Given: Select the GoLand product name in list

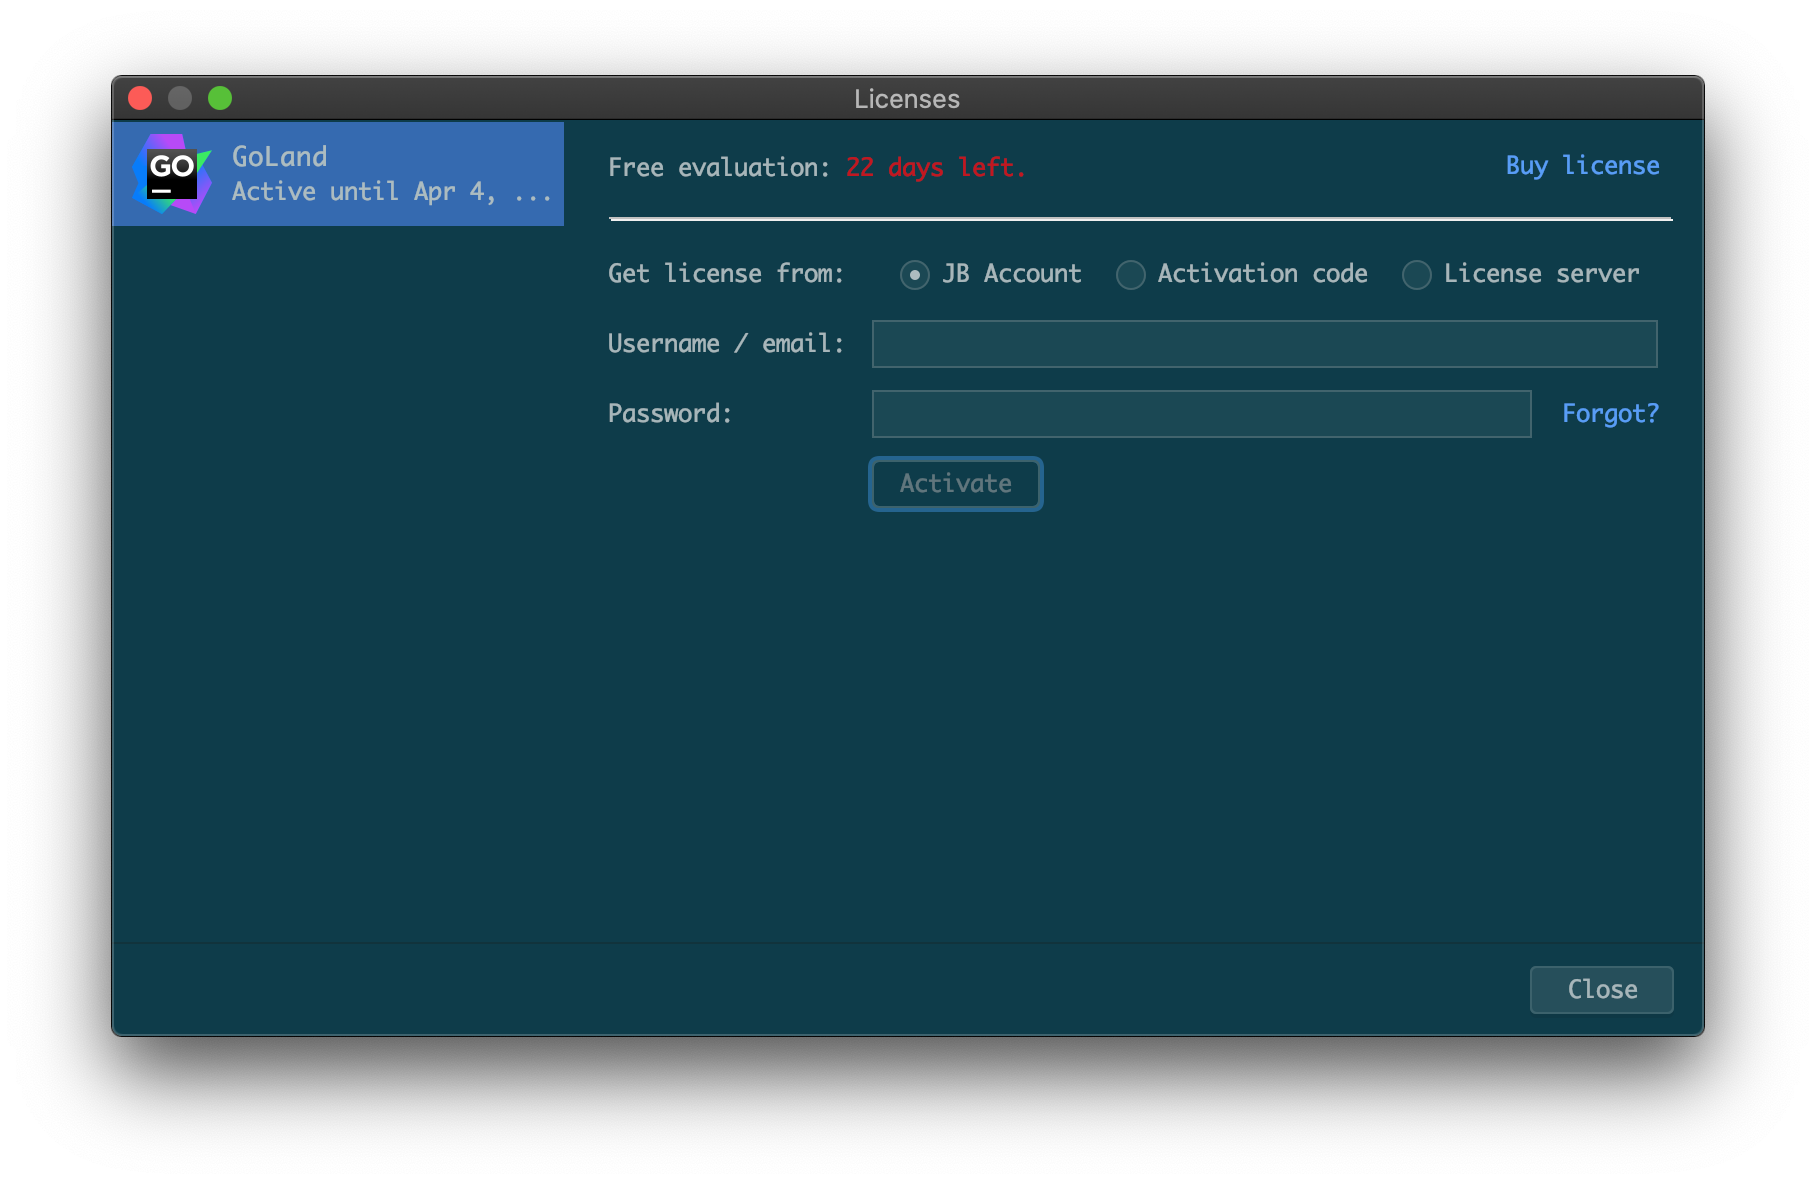Looking at the screenshot, I should click(x=280, y=157).
